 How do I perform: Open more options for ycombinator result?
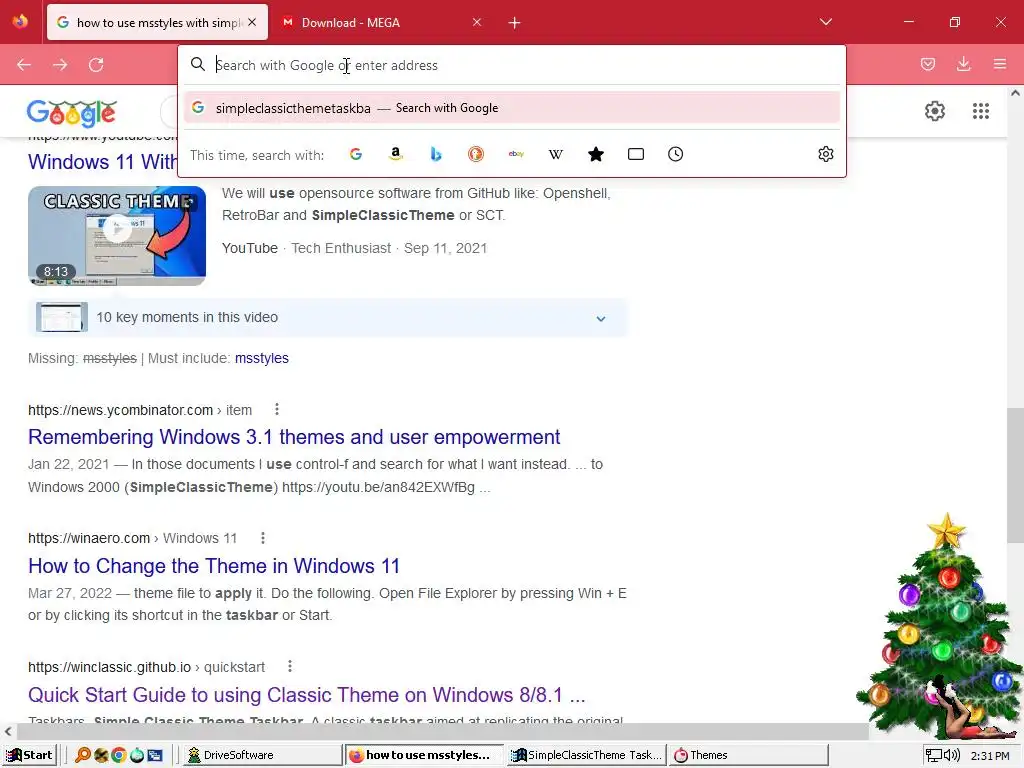277,409
